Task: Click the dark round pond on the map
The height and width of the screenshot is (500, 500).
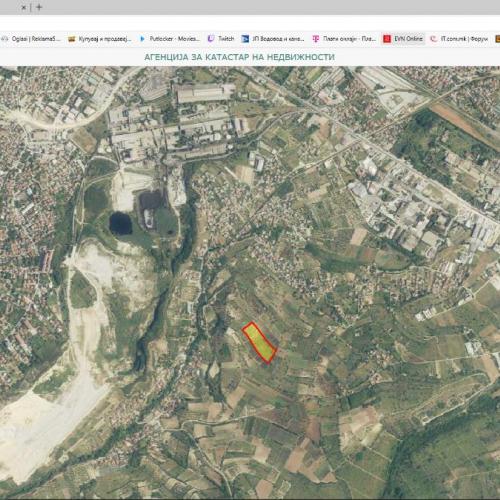Action: tap(120, 223)
